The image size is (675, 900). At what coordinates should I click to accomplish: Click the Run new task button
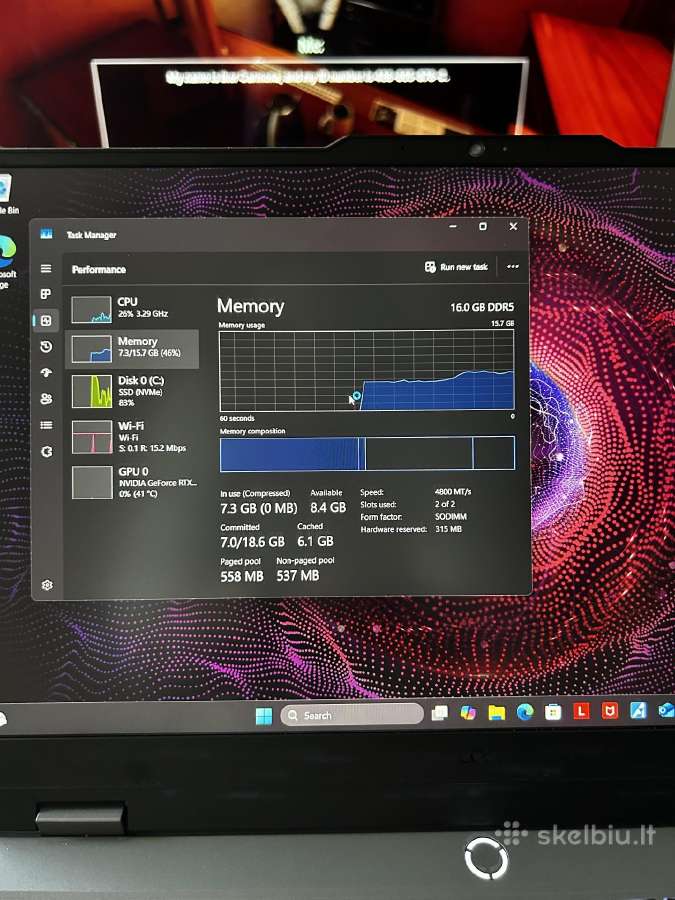click(x=456, y=267)
